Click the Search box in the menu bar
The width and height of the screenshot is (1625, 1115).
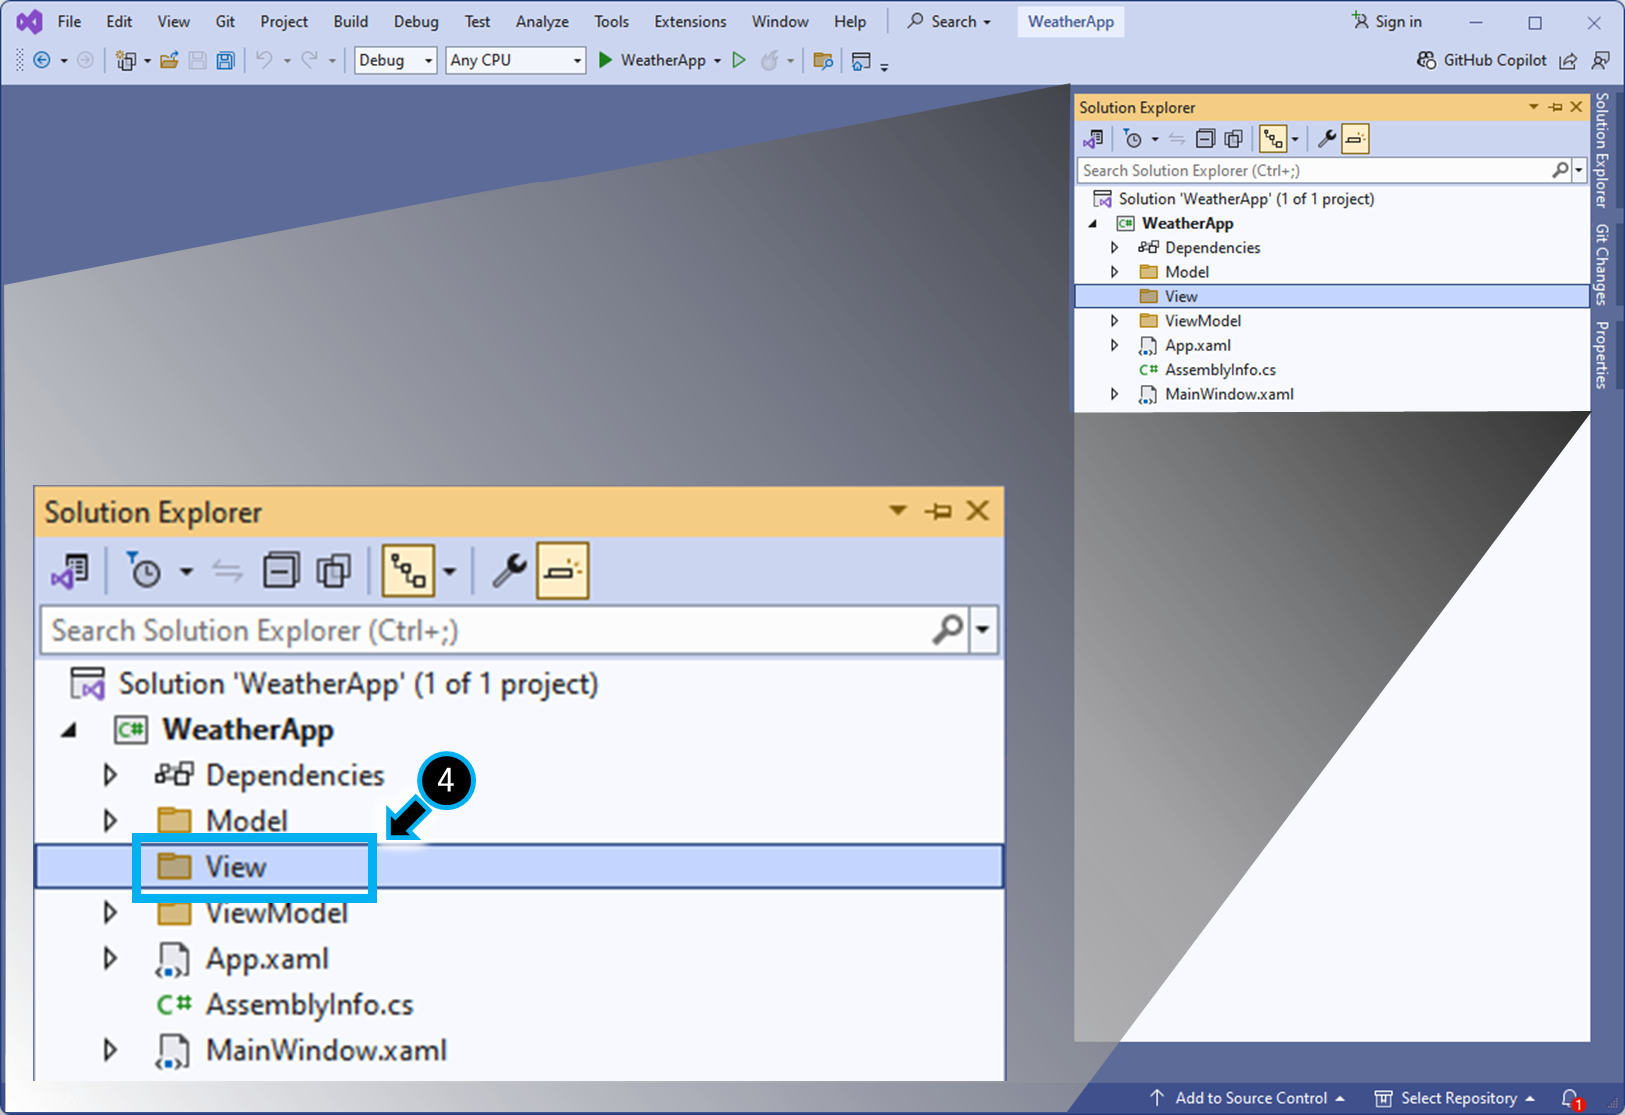coord(949,21)
